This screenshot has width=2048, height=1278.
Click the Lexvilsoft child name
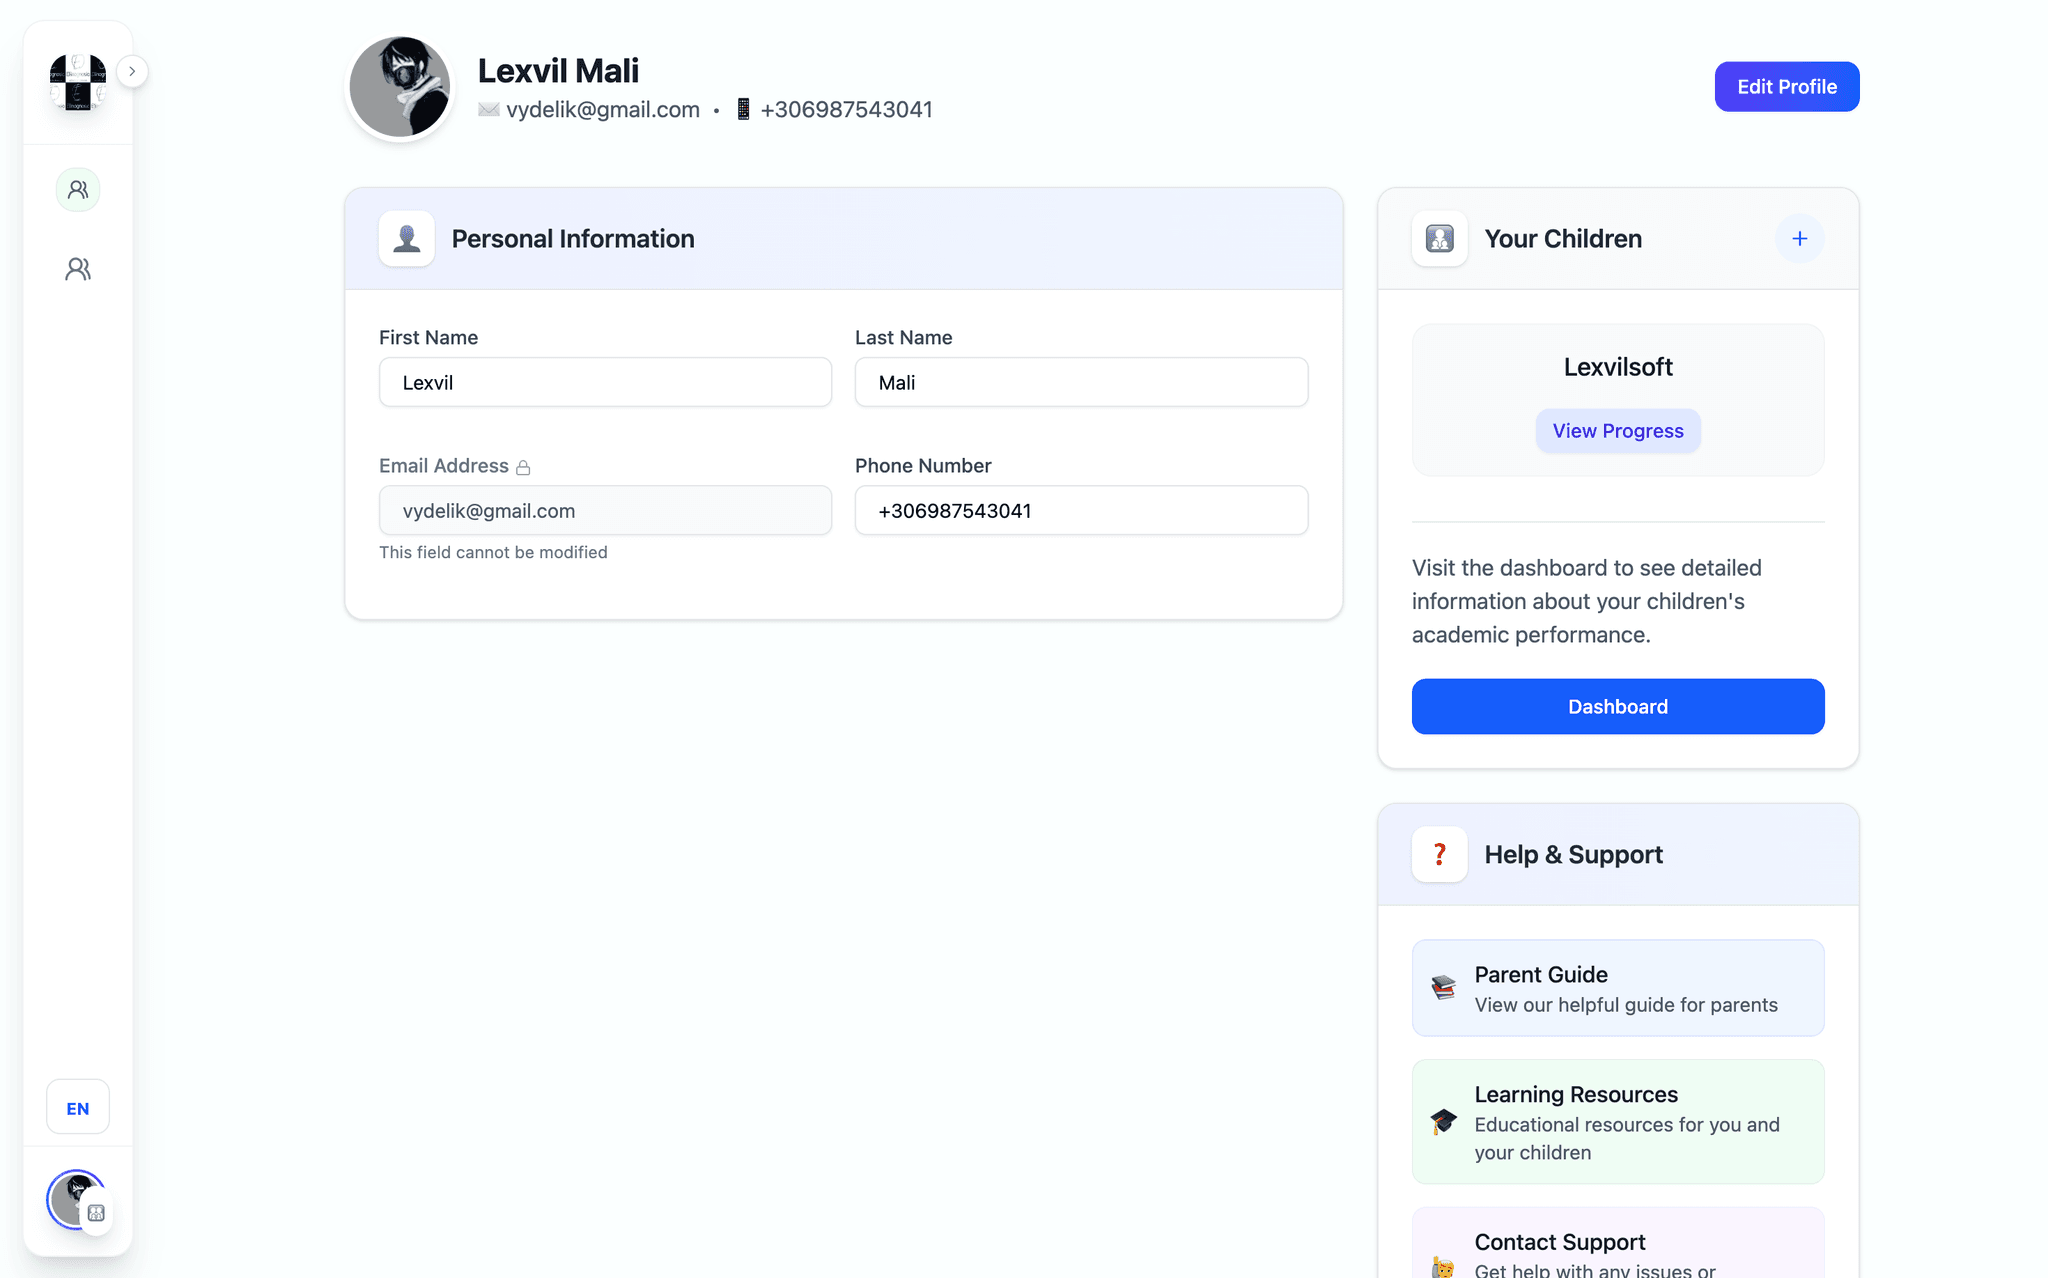pyautogui.click(x=1618, y=367)
